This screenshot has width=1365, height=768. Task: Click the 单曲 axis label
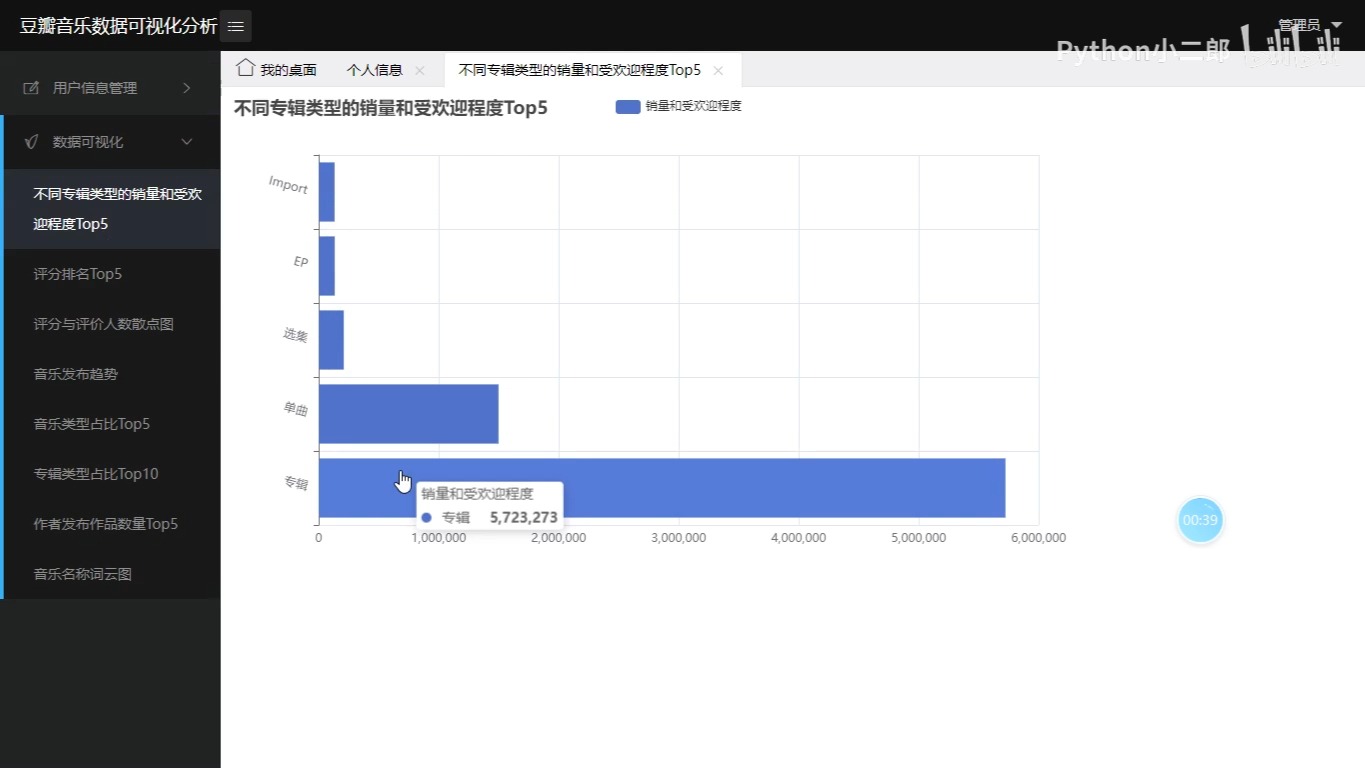click(x=295, y=409)
